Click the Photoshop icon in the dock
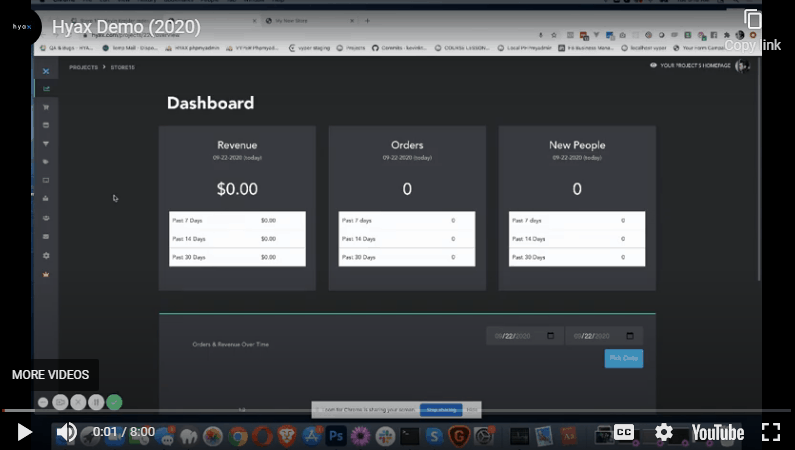Image resolution: width=795 pixels, height=450 pixels. (x=336, y=436)
